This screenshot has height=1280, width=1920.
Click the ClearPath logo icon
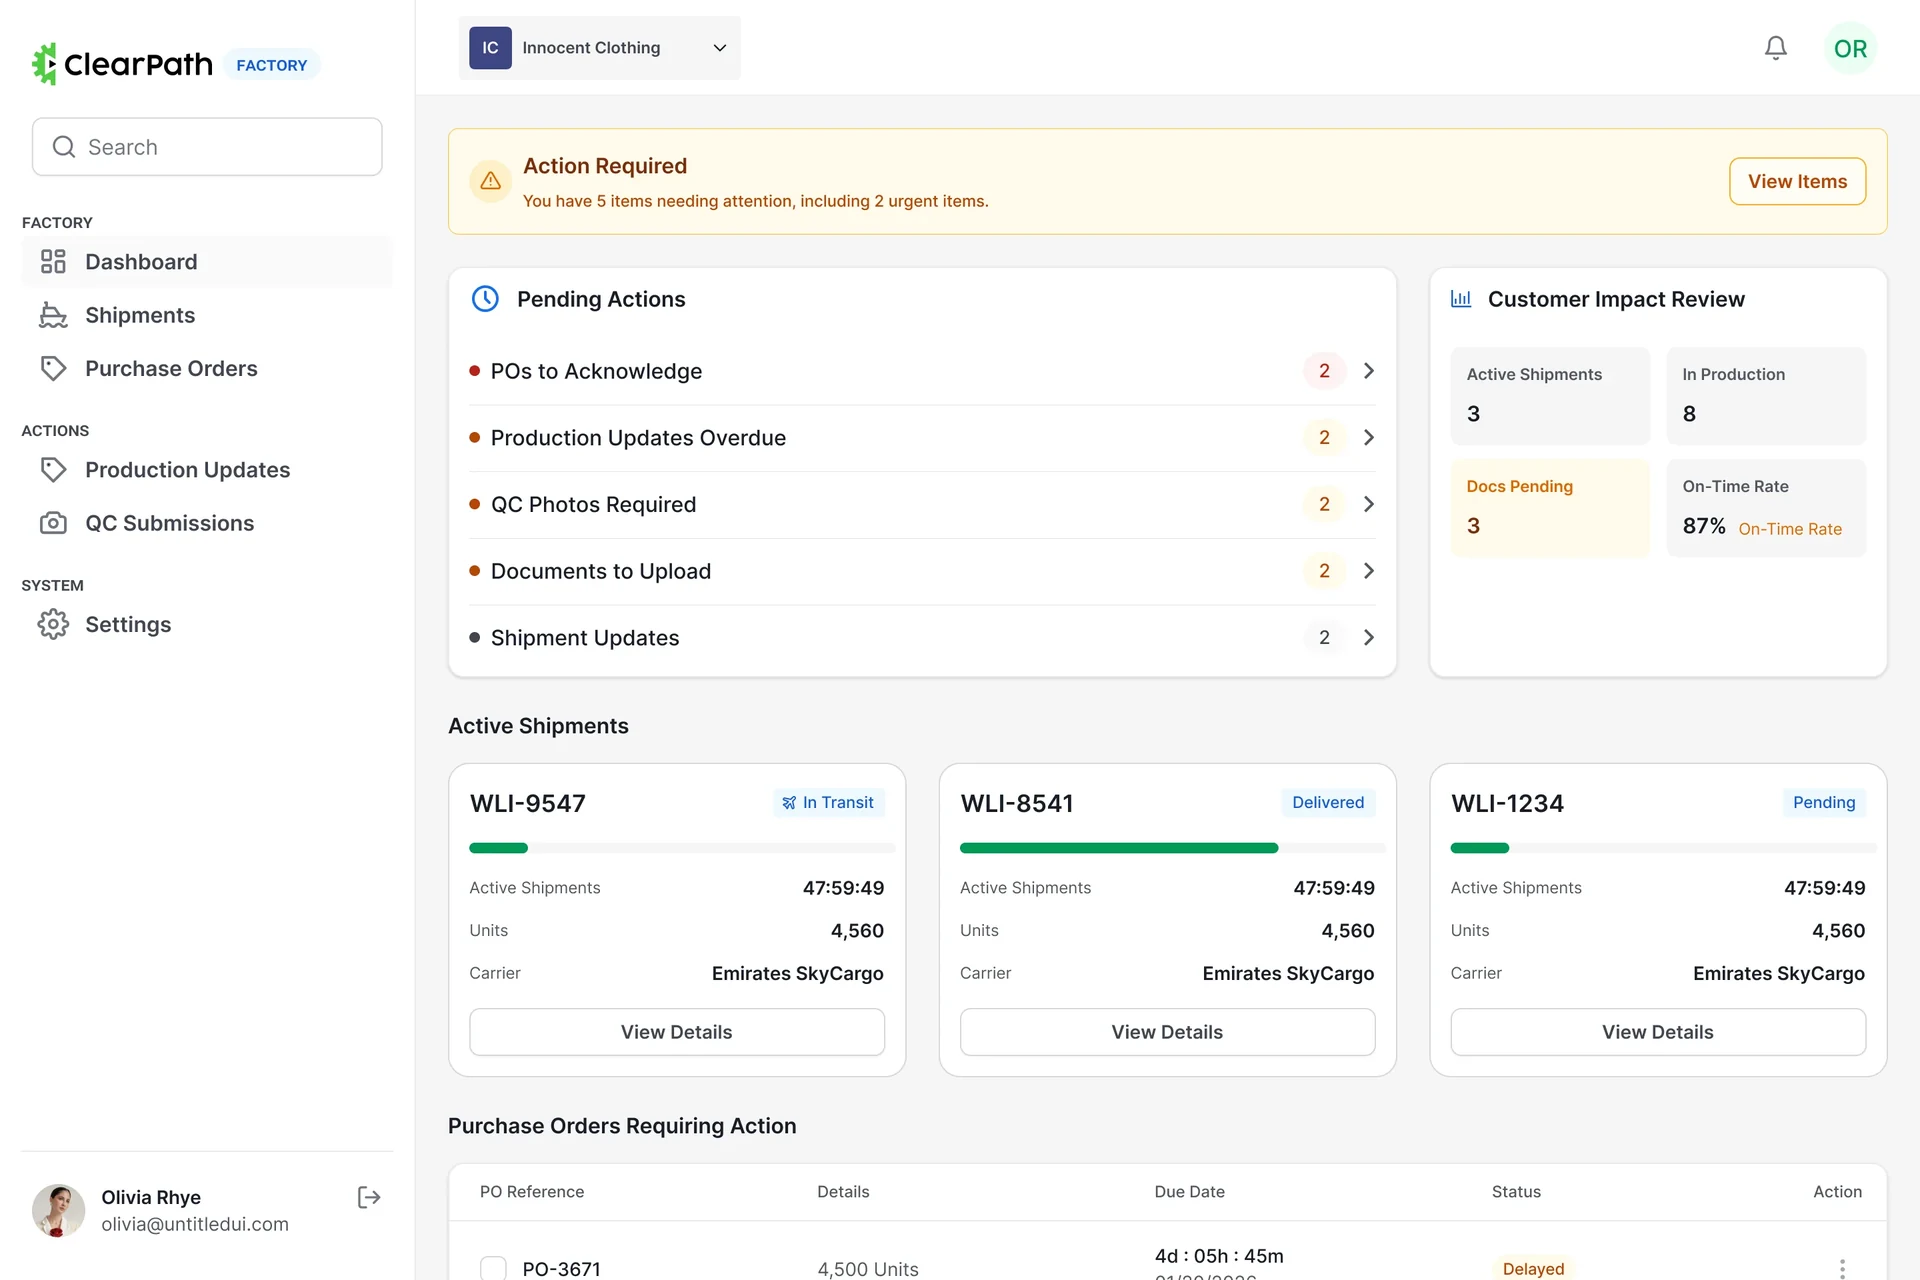44,64
